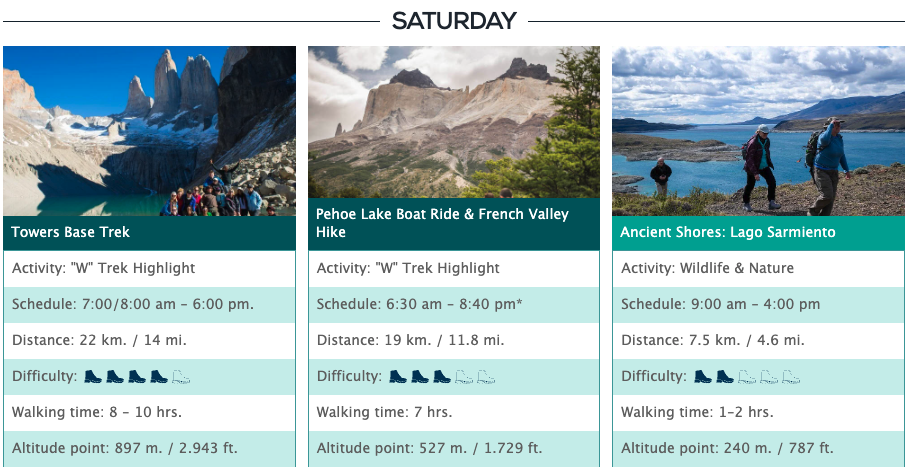Click Towers Base Trek schedule row
The height and width of the screenshot is (467, 908).
pos(149,304)
